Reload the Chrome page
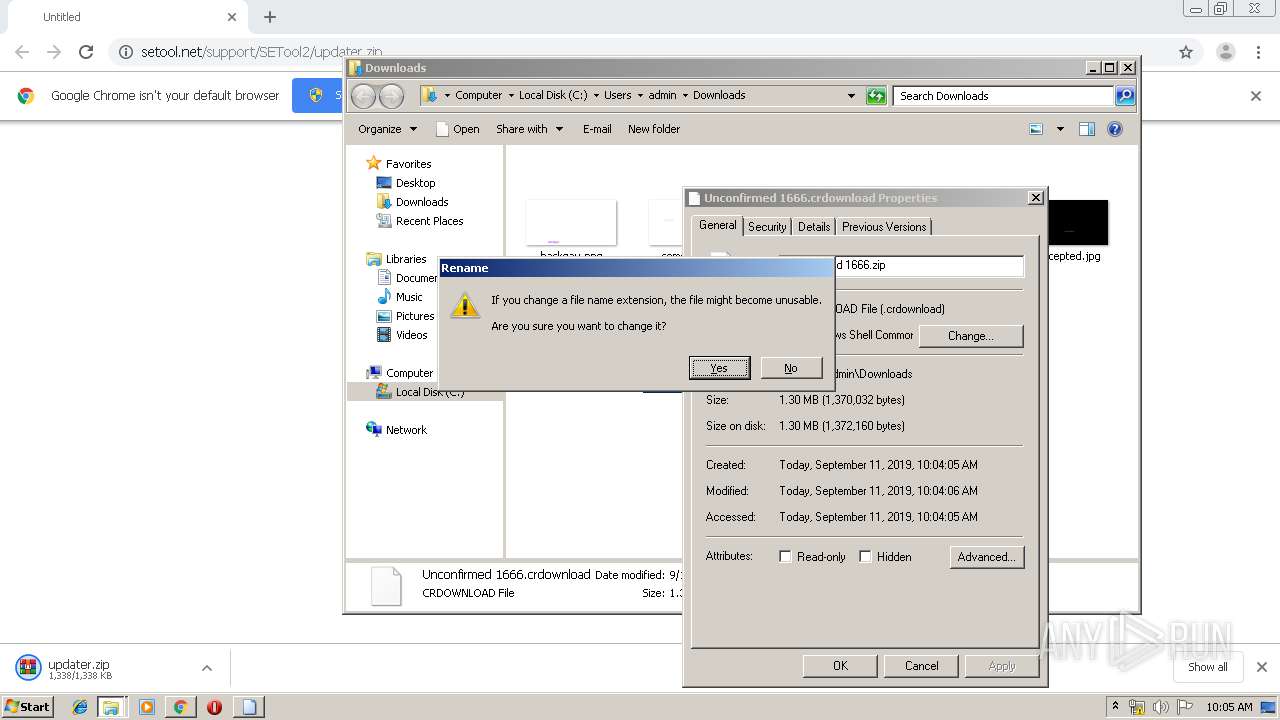This screenshot has width=1280, height=720. point(86,52)
